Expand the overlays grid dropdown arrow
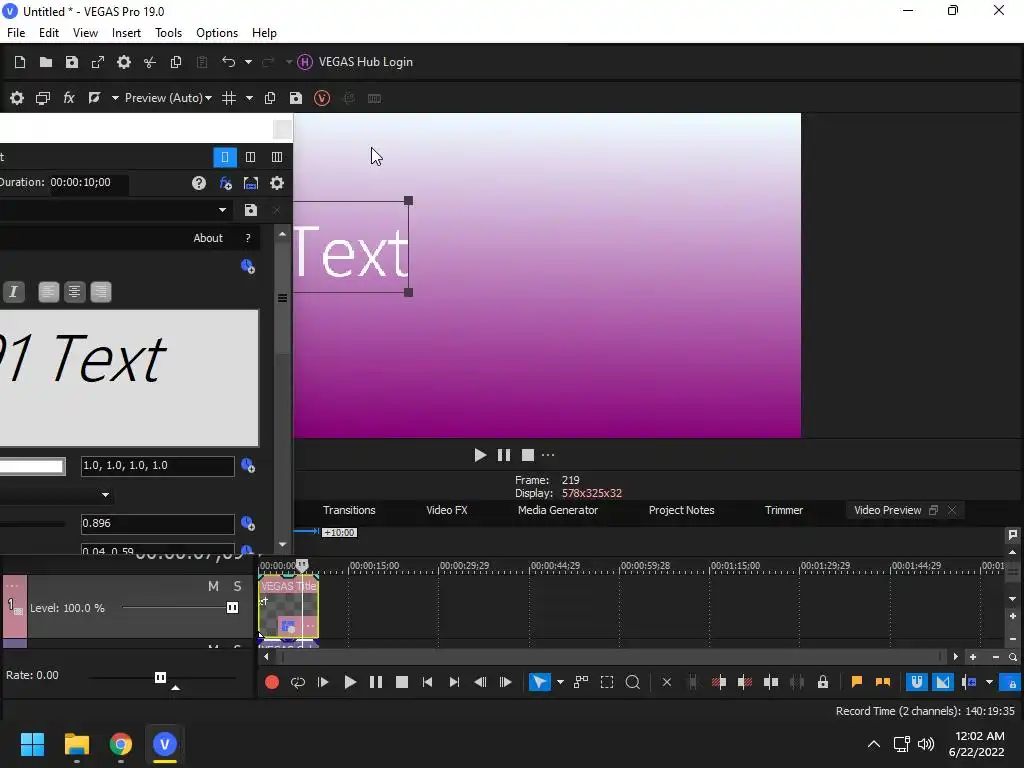1024x768 pixels. (x=249, y=98)
